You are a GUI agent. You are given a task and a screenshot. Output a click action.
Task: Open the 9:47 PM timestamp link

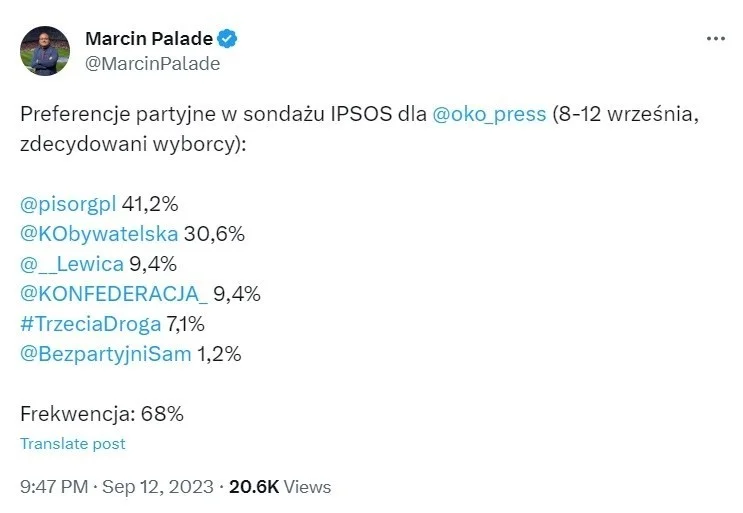[54, 487]
